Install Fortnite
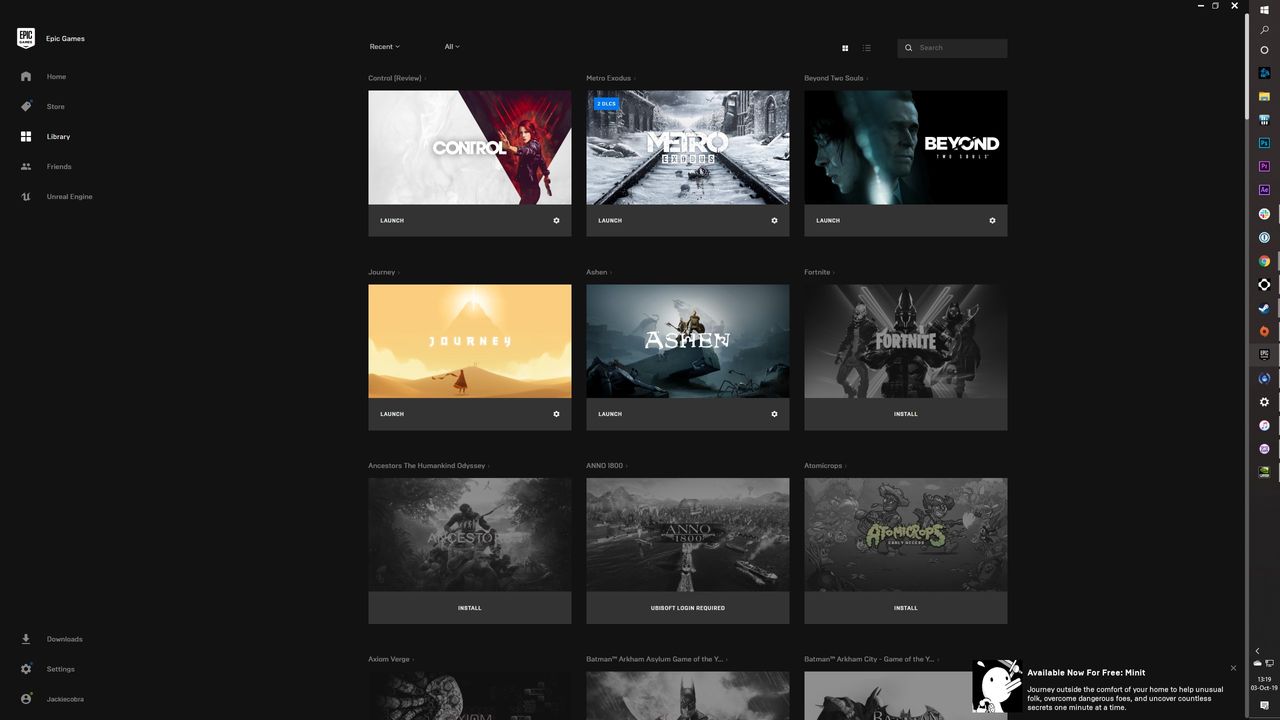This screenshot has height=720, width=1280. [905, 414]
